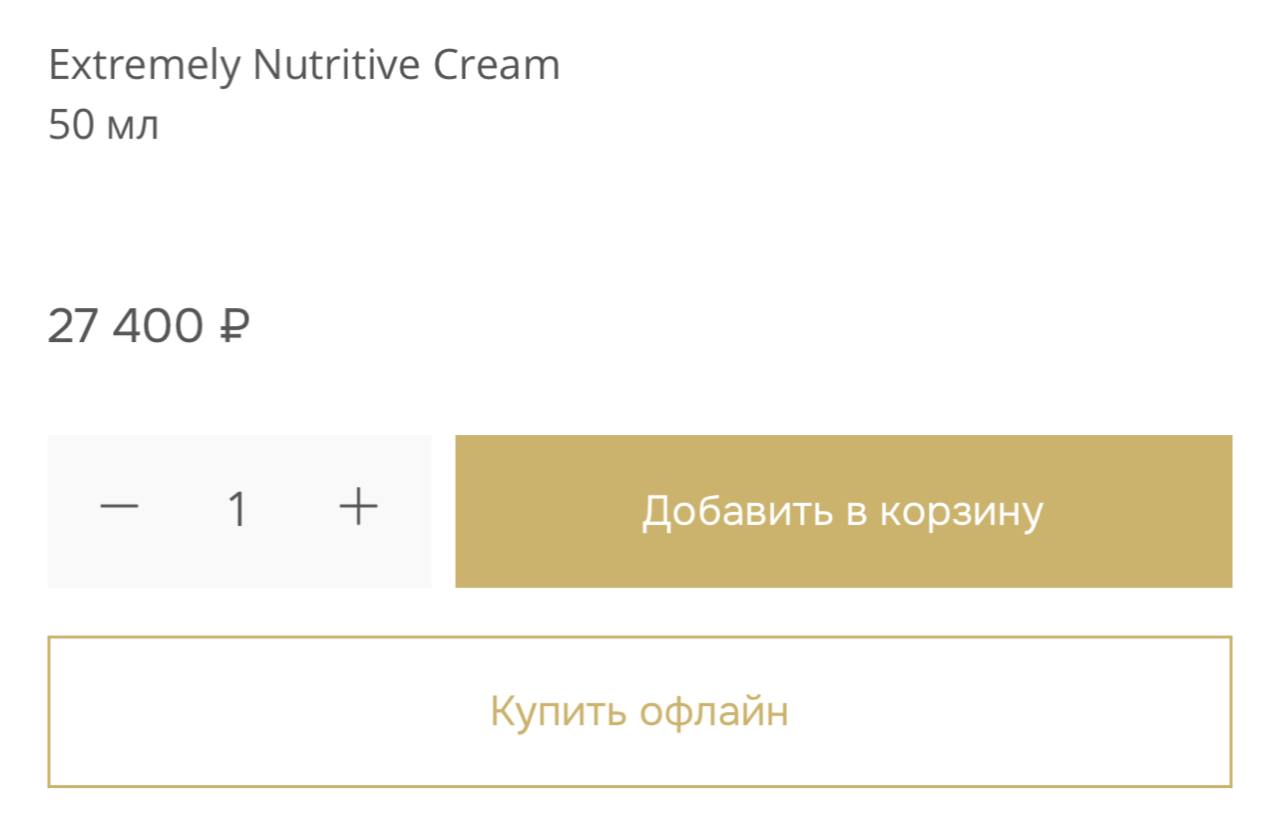Add one more item using plus stepper
Image resolution: width=1280 pixels, height=824 pixels.
[358, 509]
